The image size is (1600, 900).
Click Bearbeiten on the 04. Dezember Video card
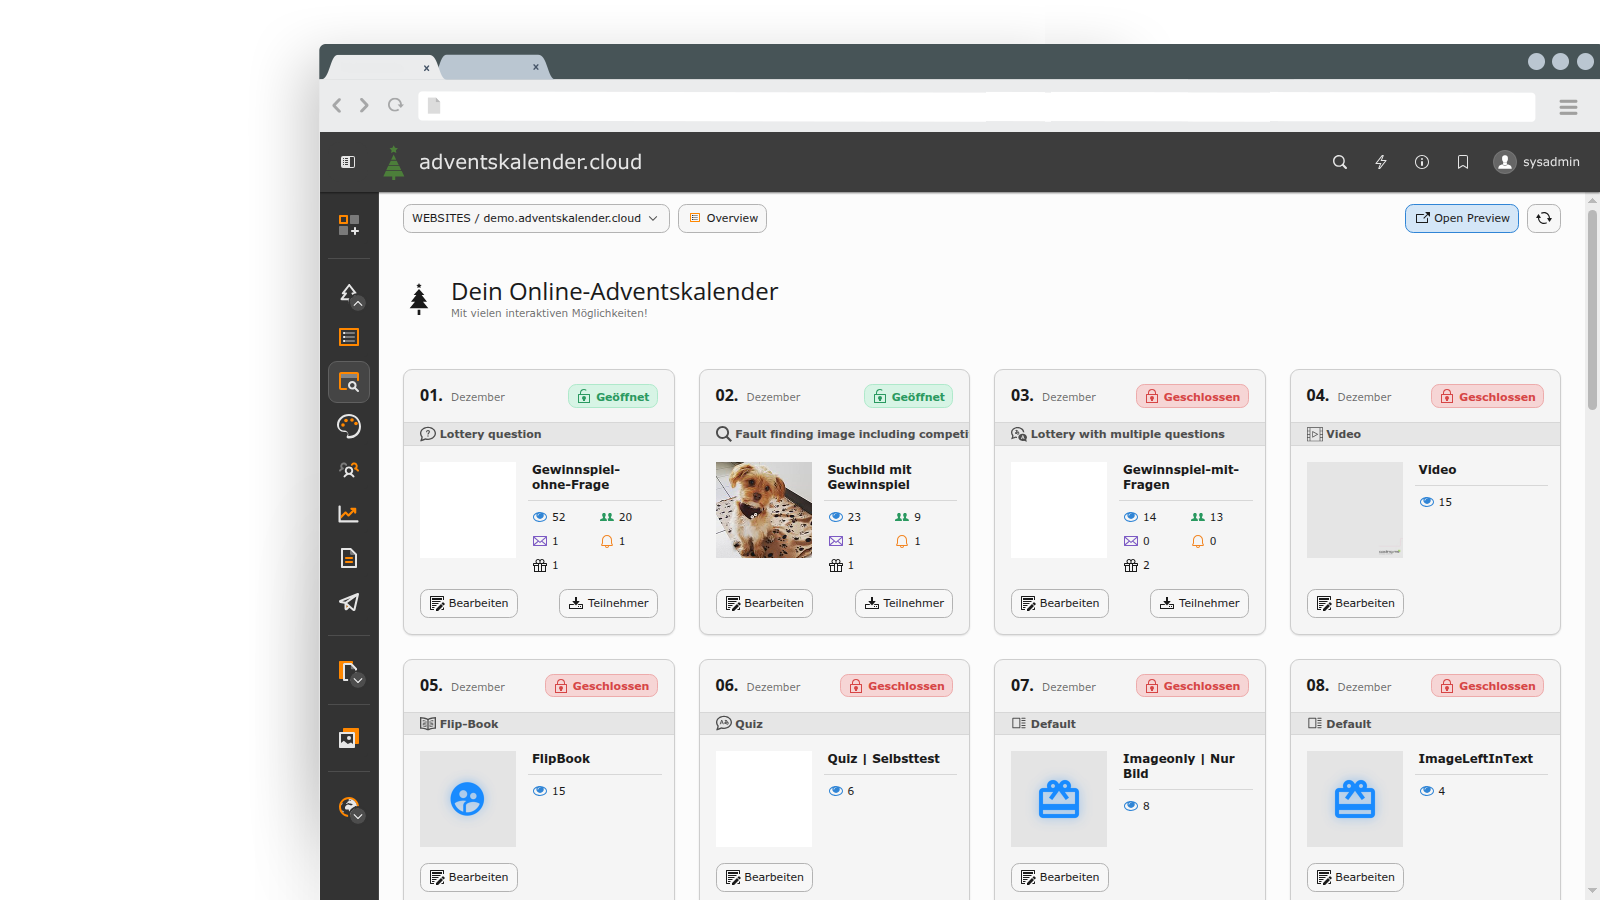[x=1355, y=603]
